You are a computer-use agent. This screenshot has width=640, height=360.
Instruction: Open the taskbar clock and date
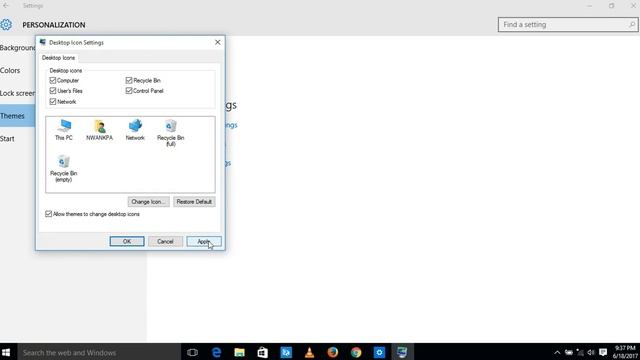coord(624,352)
